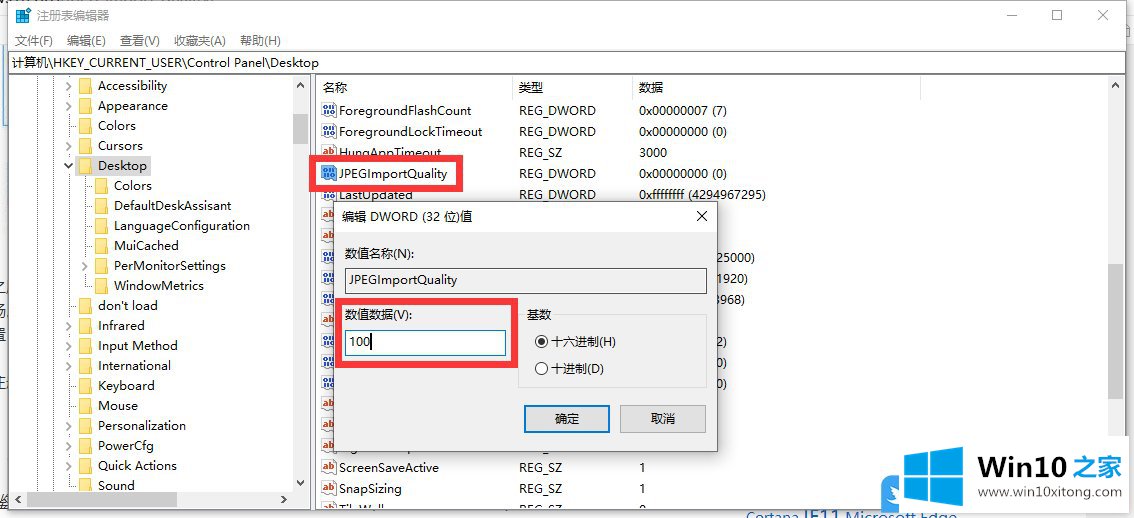This screenshot has height=518, width=1134.
Task: Expand the Accessibility key
Action: [69, 86]
